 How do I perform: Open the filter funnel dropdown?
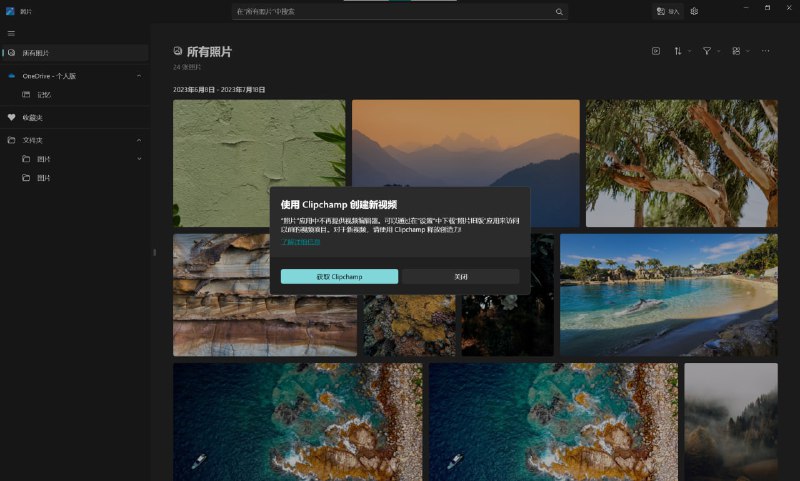(711, 51)
